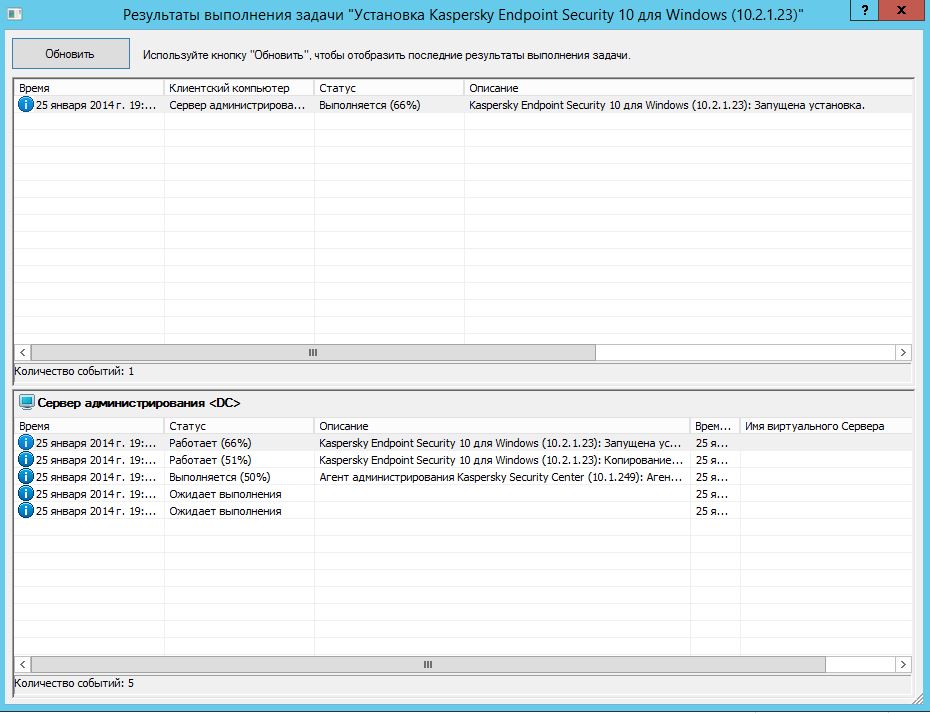Viewport: 930px width, 713px height.
Task: Open the help question mark button
Action: tap(865, 11)
